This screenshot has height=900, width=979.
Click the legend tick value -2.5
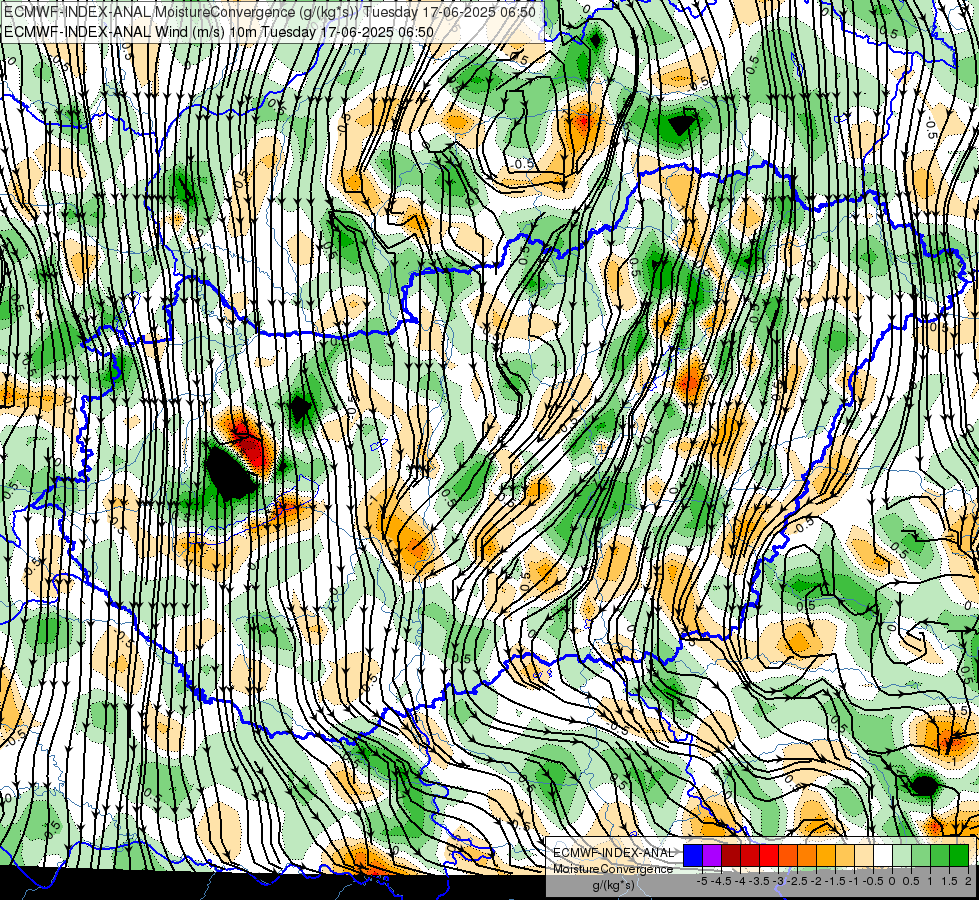(x=799, y=881)
